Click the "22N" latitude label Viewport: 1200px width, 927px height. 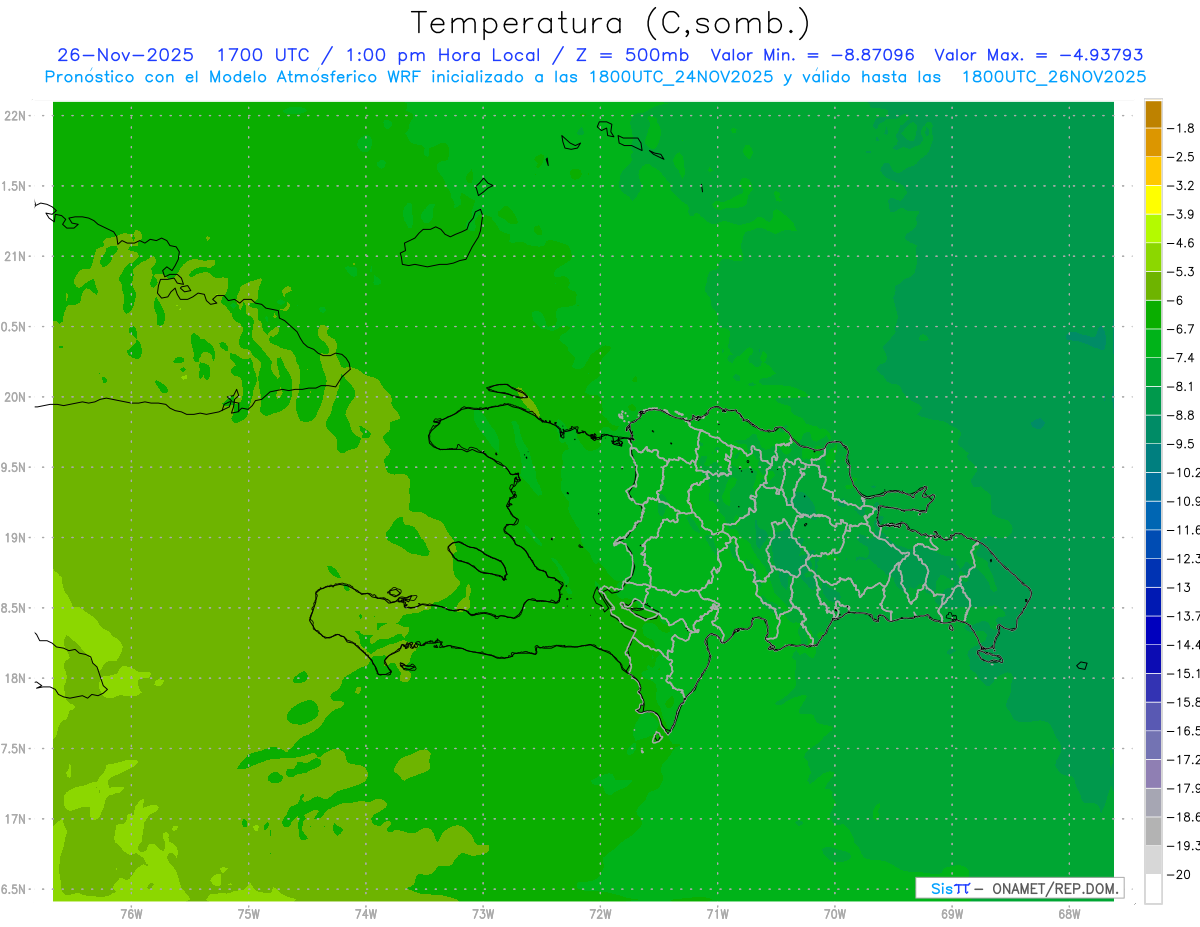tap(14, 116)
